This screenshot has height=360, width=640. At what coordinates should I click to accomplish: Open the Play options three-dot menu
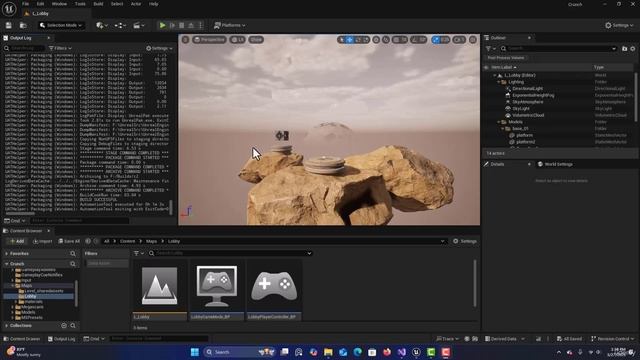click(200, 25)
